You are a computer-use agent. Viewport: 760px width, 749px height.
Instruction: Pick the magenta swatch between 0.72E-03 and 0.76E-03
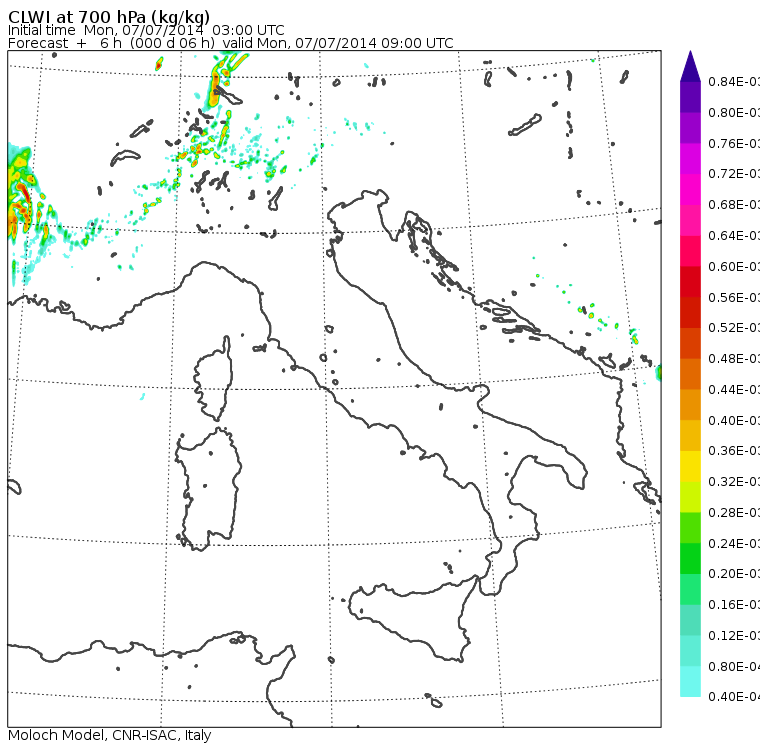[690, 159]
